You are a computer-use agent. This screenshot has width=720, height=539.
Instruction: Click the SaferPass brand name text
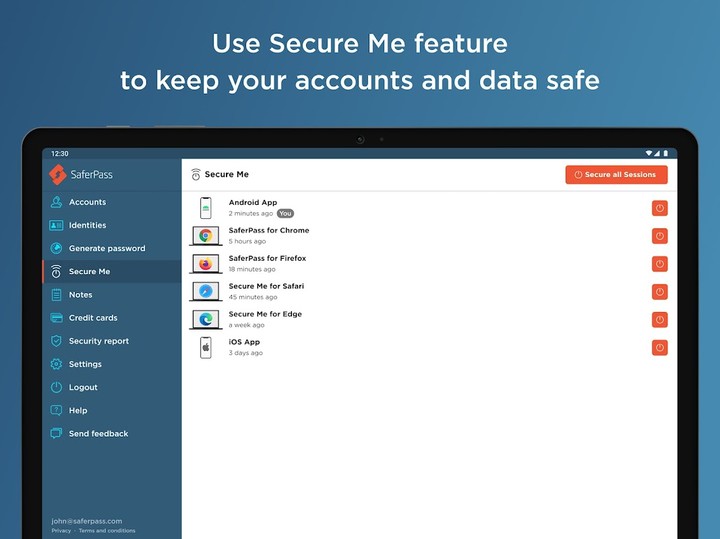coord(91,174)
